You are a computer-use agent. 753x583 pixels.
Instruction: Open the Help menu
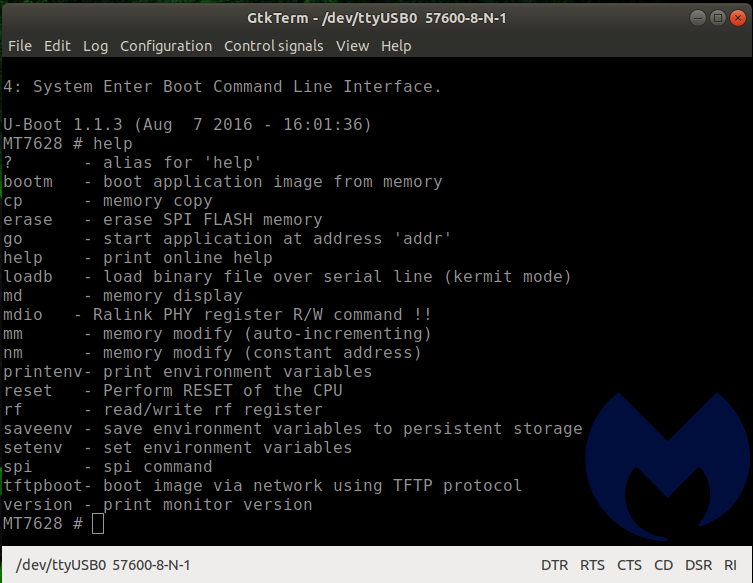[x=396, y=46]
